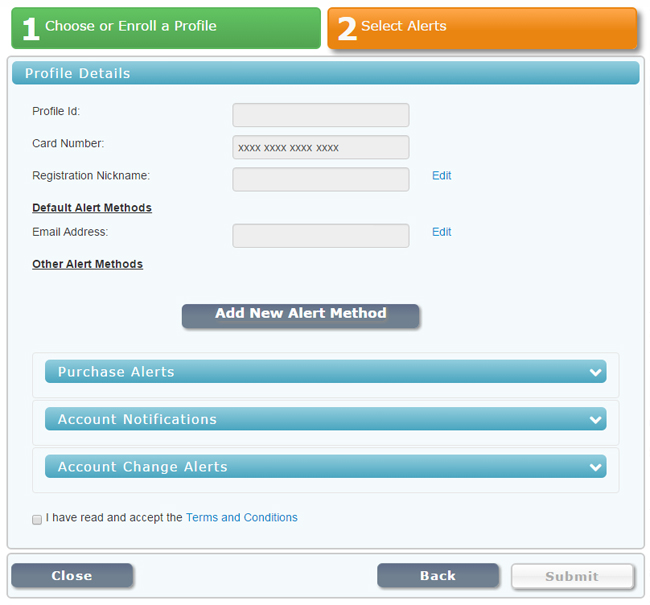
Task: Expand Account Change Alerts chevron
Action: tap(596, 467)
